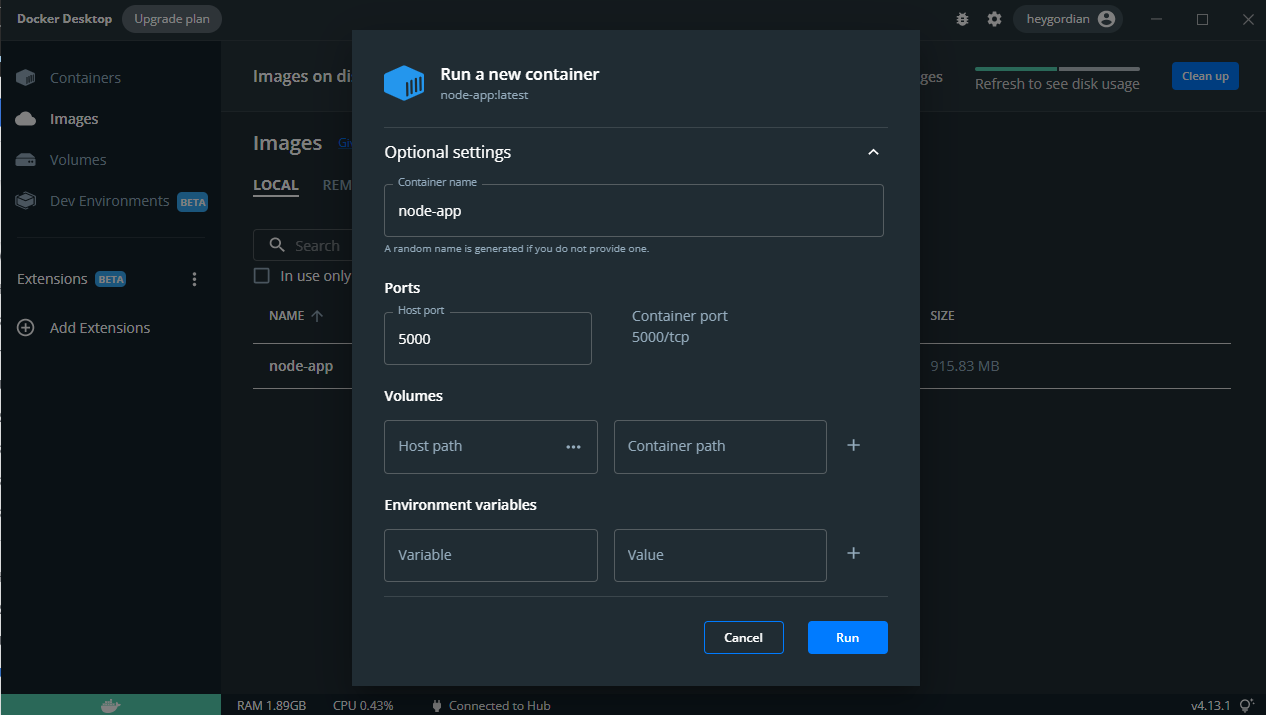Click the Connected to Hub plug icon
Viewport: 1266px width, 715px height.
(x=436, y=706)
